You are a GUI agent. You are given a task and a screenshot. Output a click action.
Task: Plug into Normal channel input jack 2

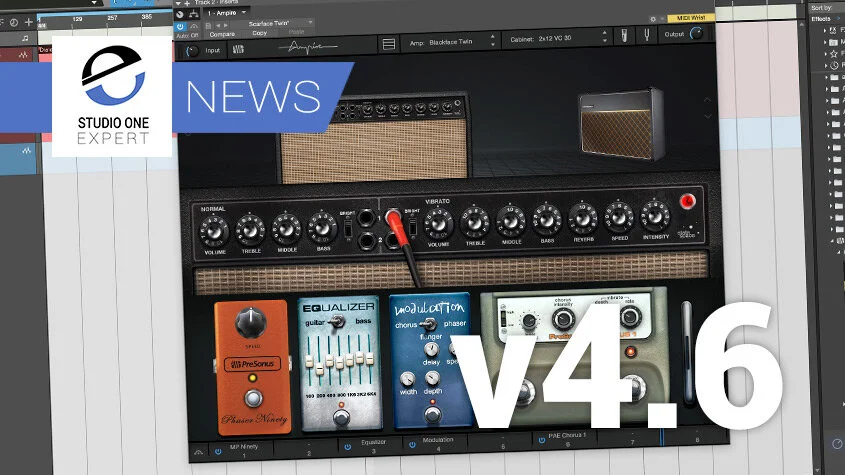pos(366,240)
